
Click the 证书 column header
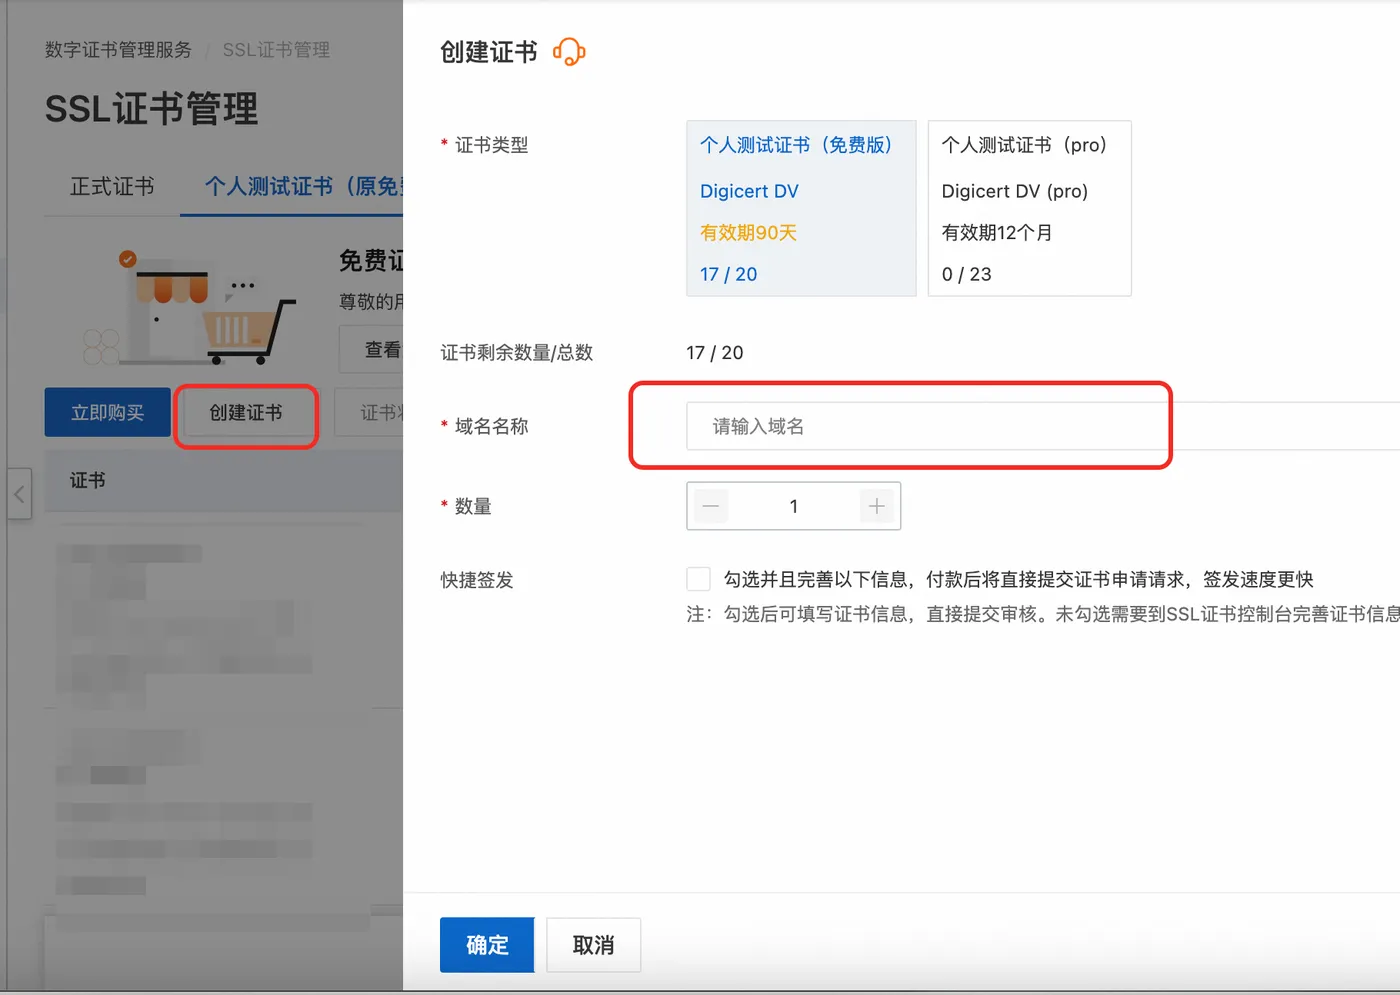click(x=88, y=481)
